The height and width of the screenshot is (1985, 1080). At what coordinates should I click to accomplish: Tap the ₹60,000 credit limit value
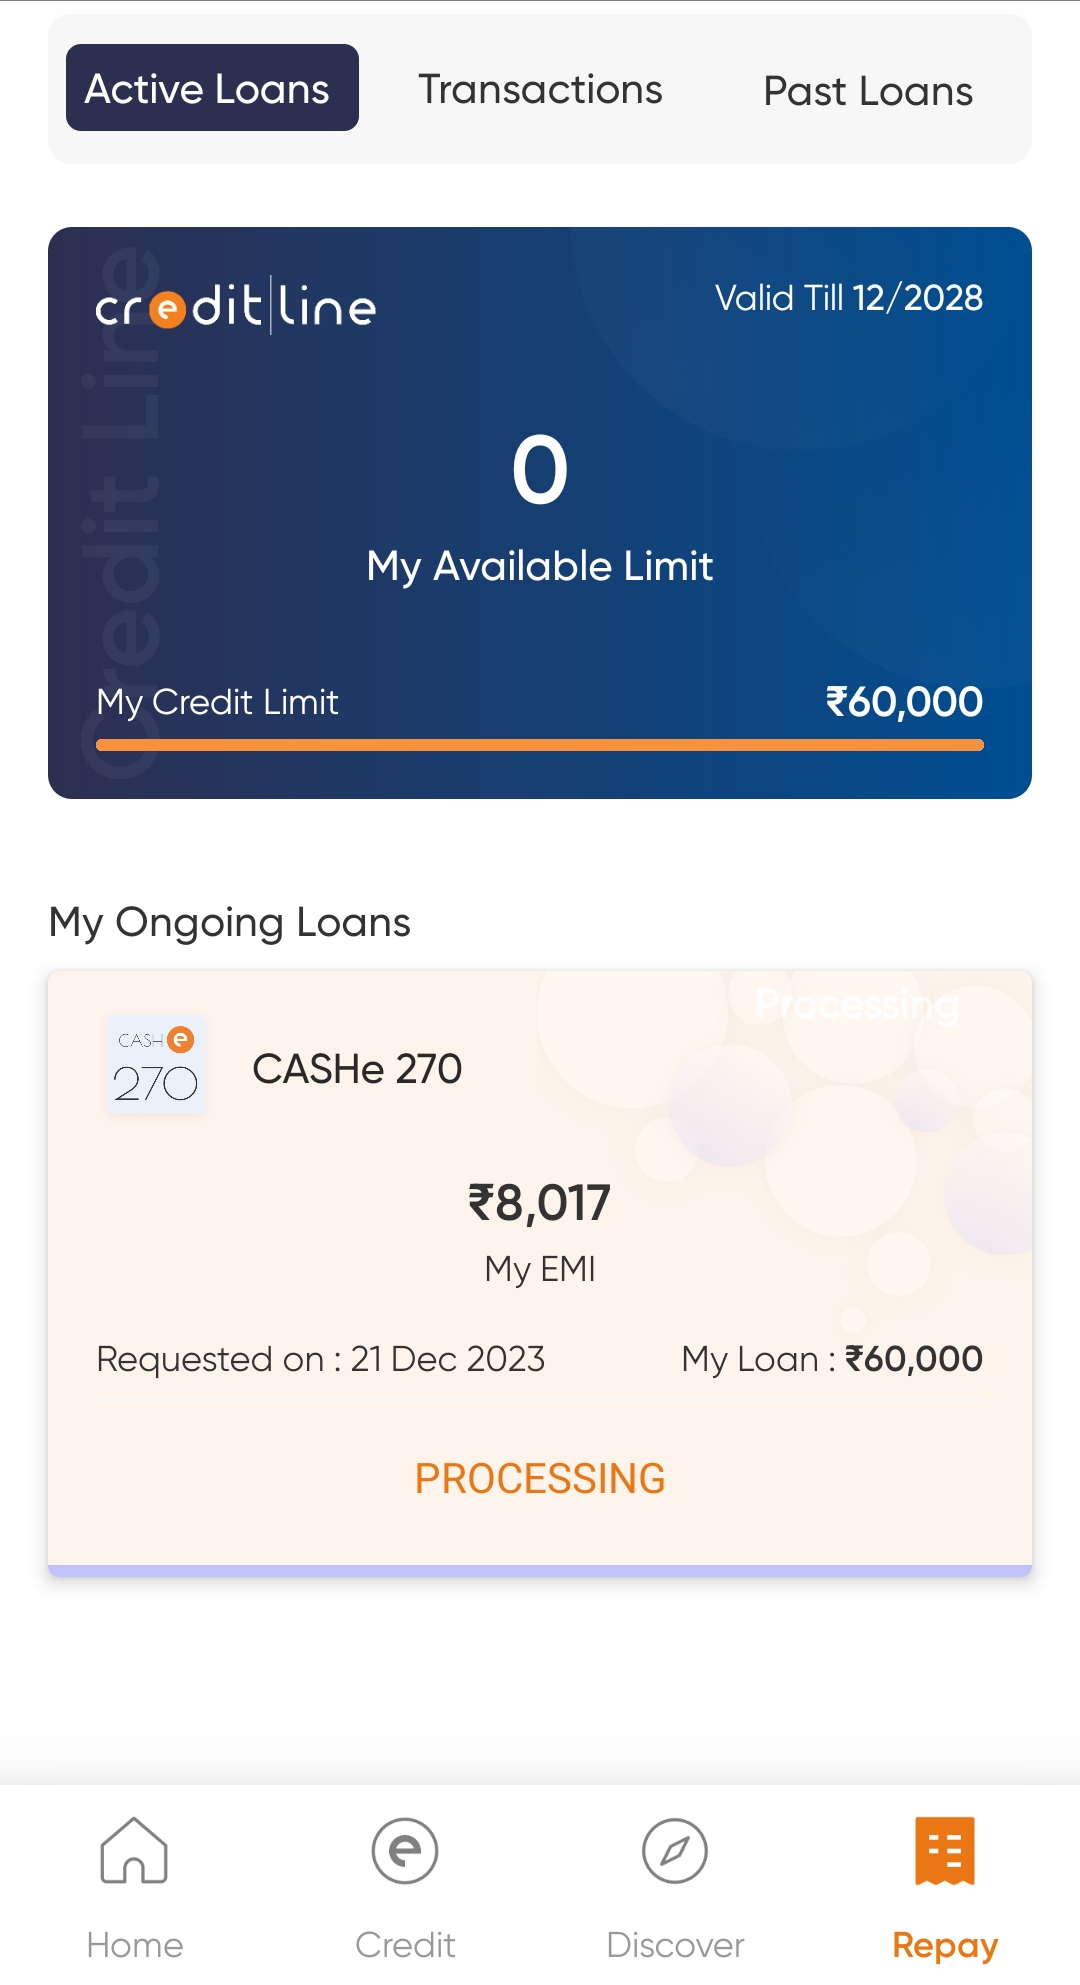coord(904,701)
